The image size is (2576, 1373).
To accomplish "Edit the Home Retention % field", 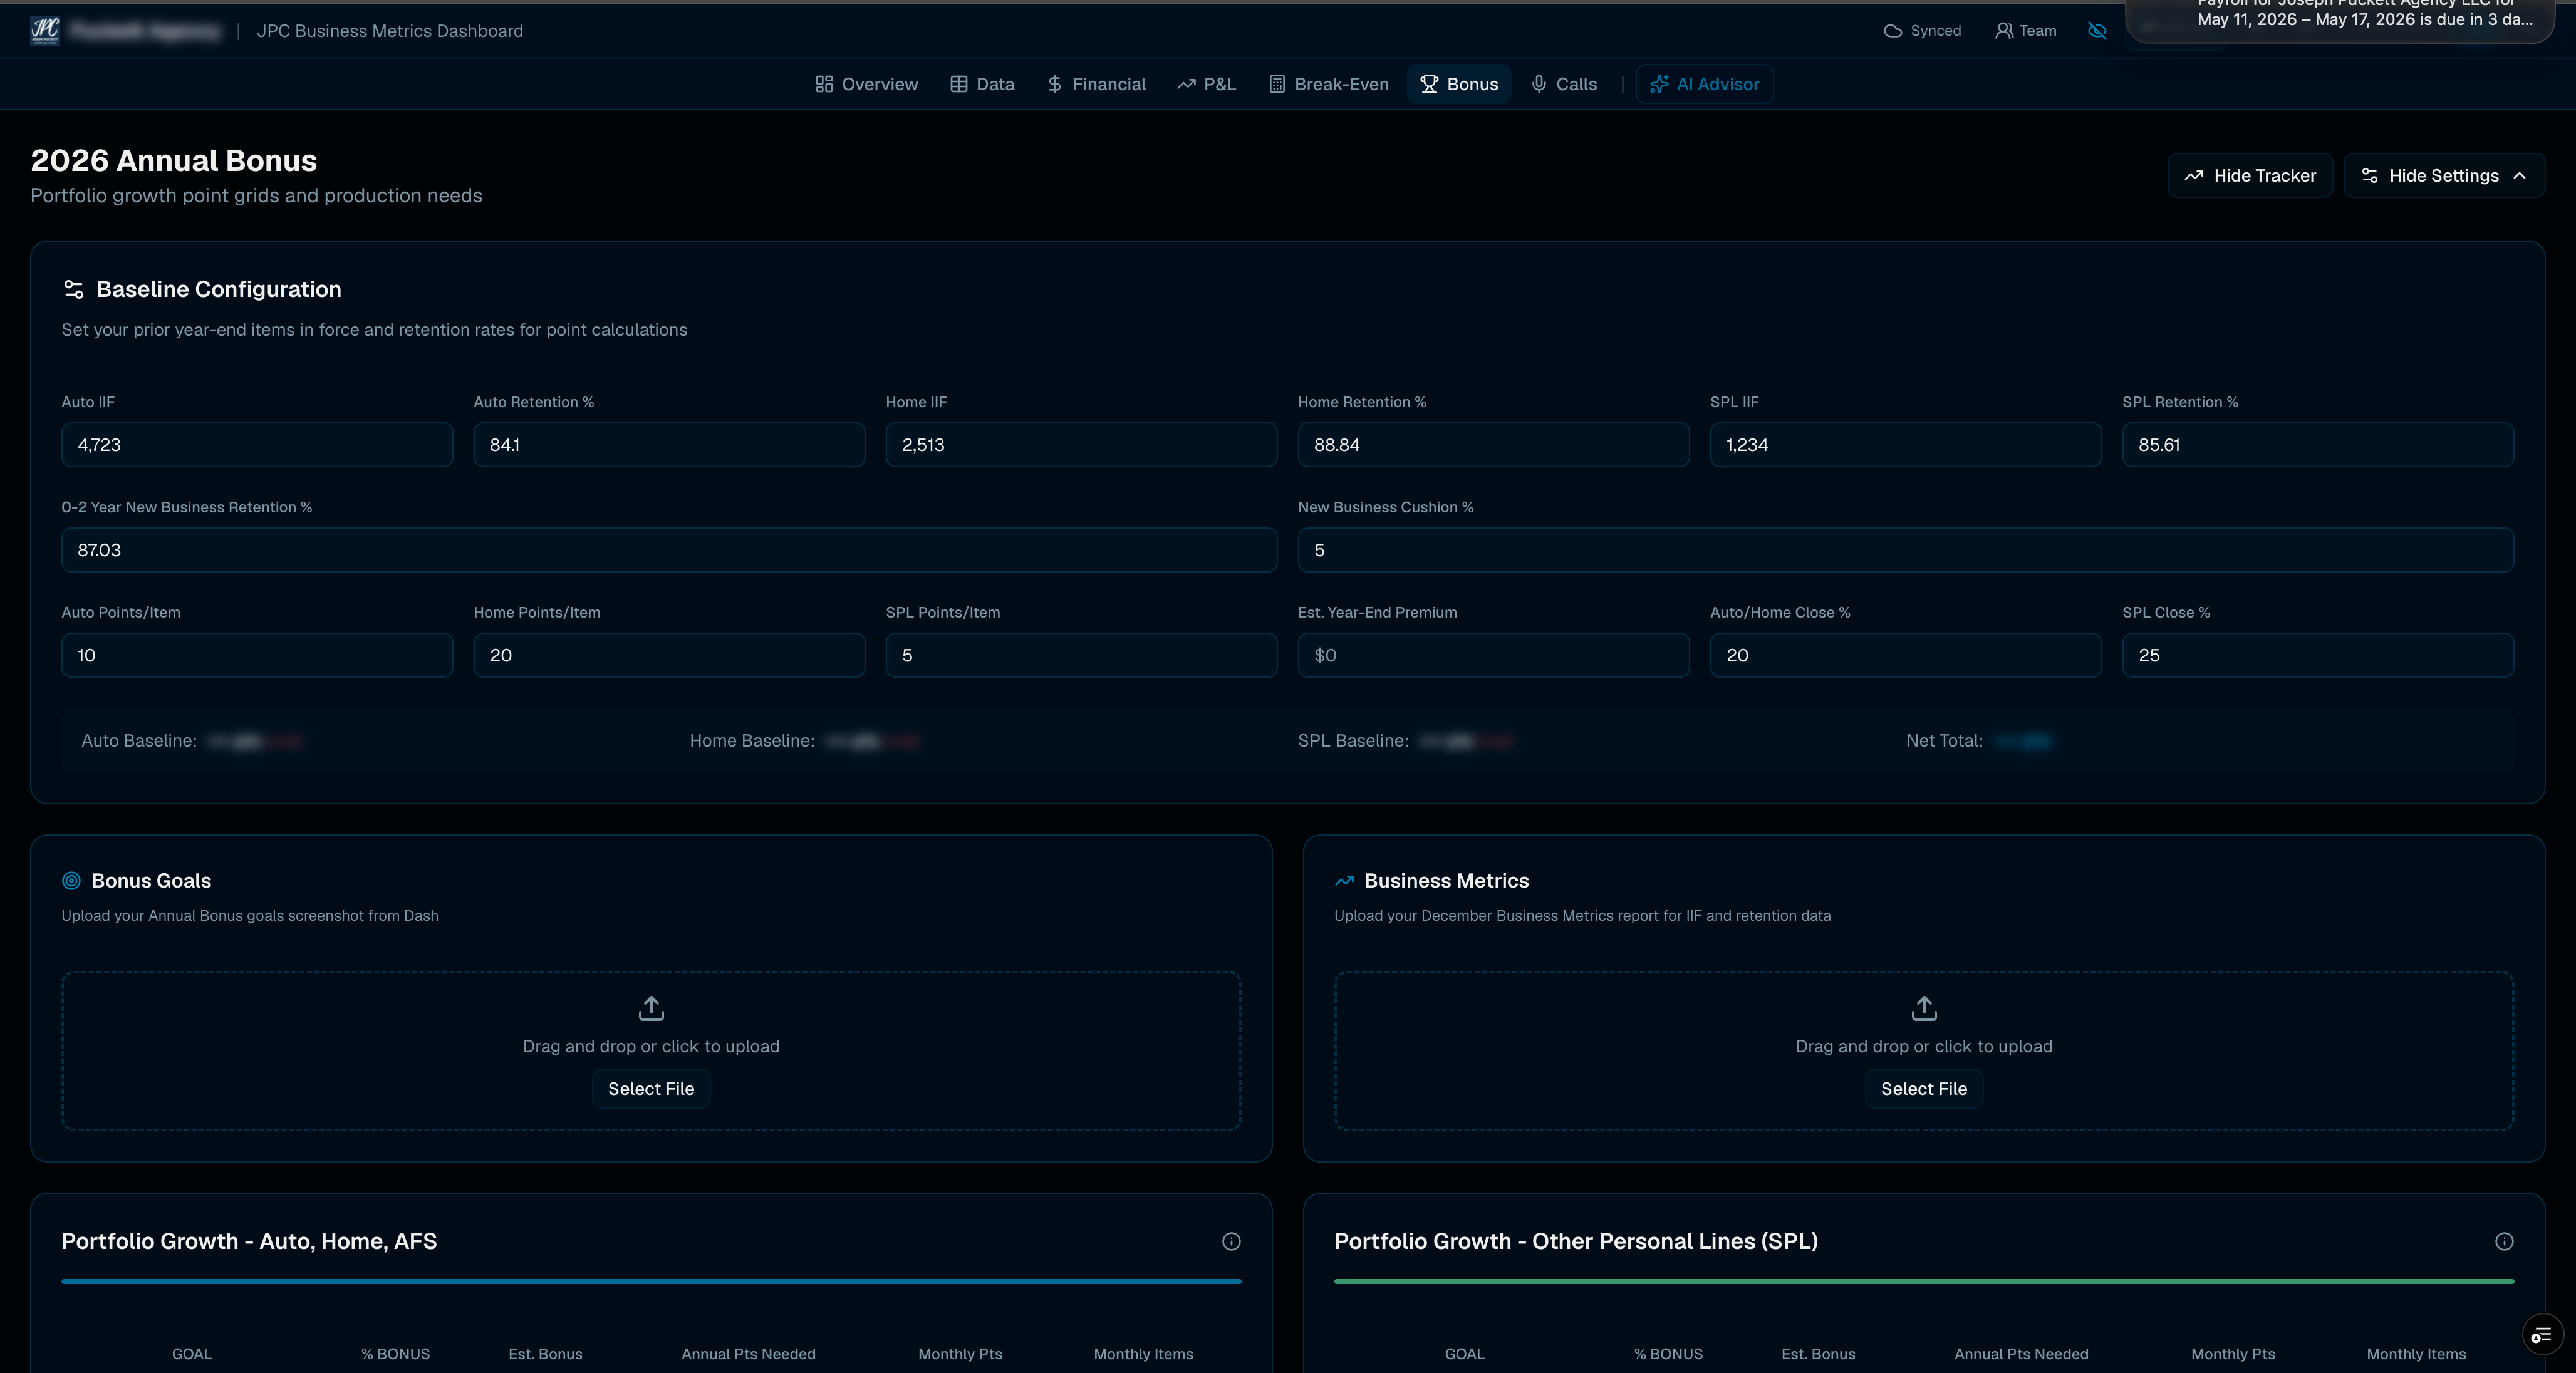I will [1493, 445].
